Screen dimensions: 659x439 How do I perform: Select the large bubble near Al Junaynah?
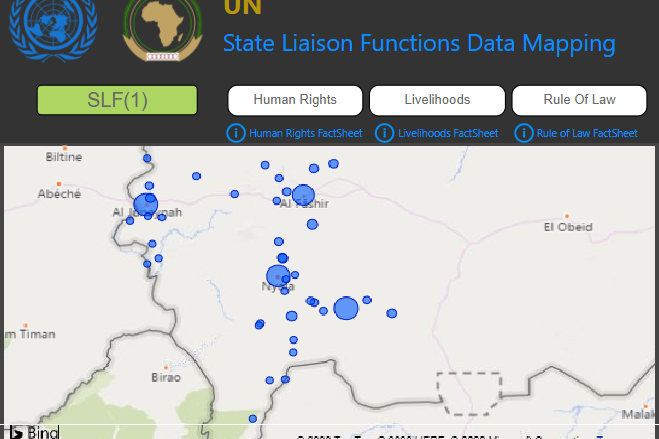[146, 205]
